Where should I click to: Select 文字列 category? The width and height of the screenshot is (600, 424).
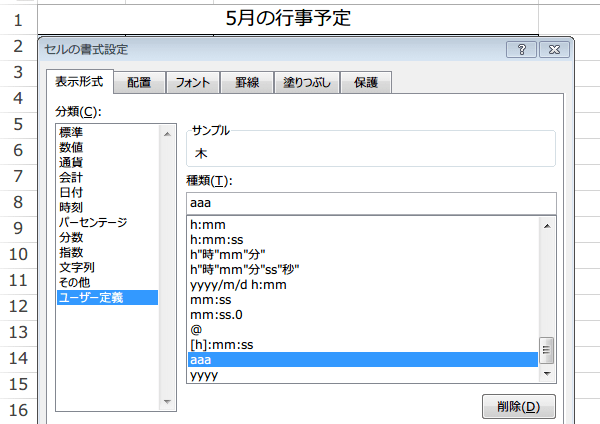pyautogui.click(x=108, y=267)
